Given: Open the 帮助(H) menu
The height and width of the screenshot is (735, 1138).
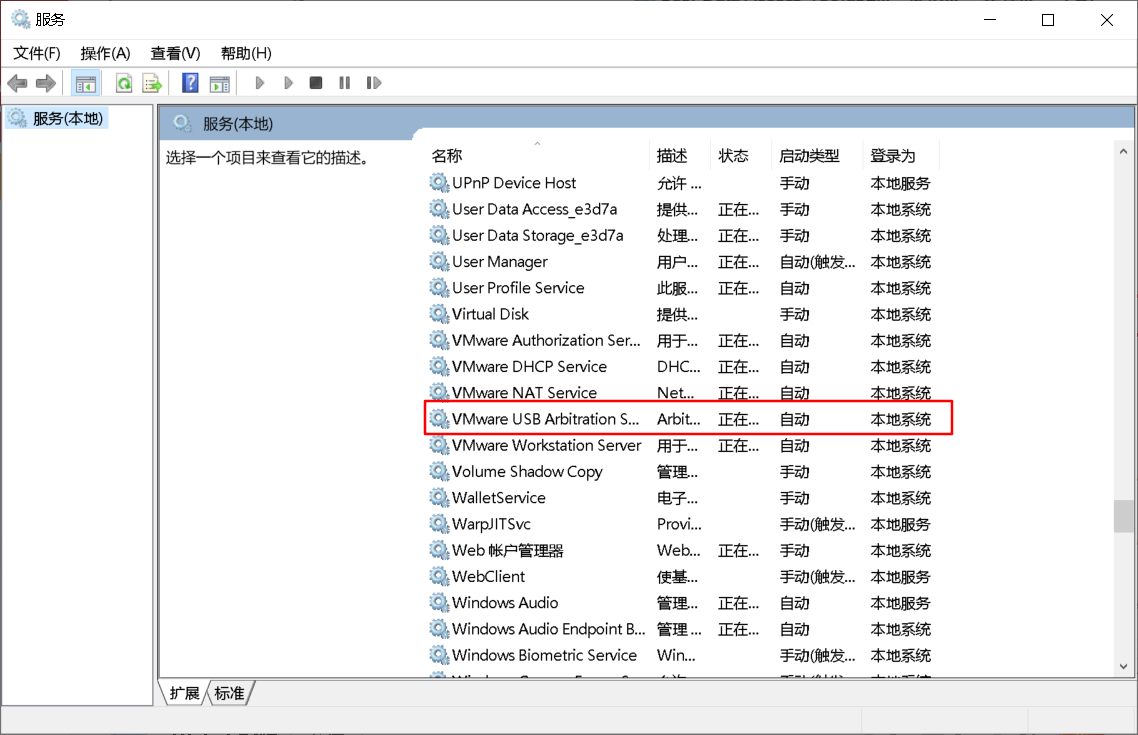Looking at the screenshot, I should click(246, 53).
